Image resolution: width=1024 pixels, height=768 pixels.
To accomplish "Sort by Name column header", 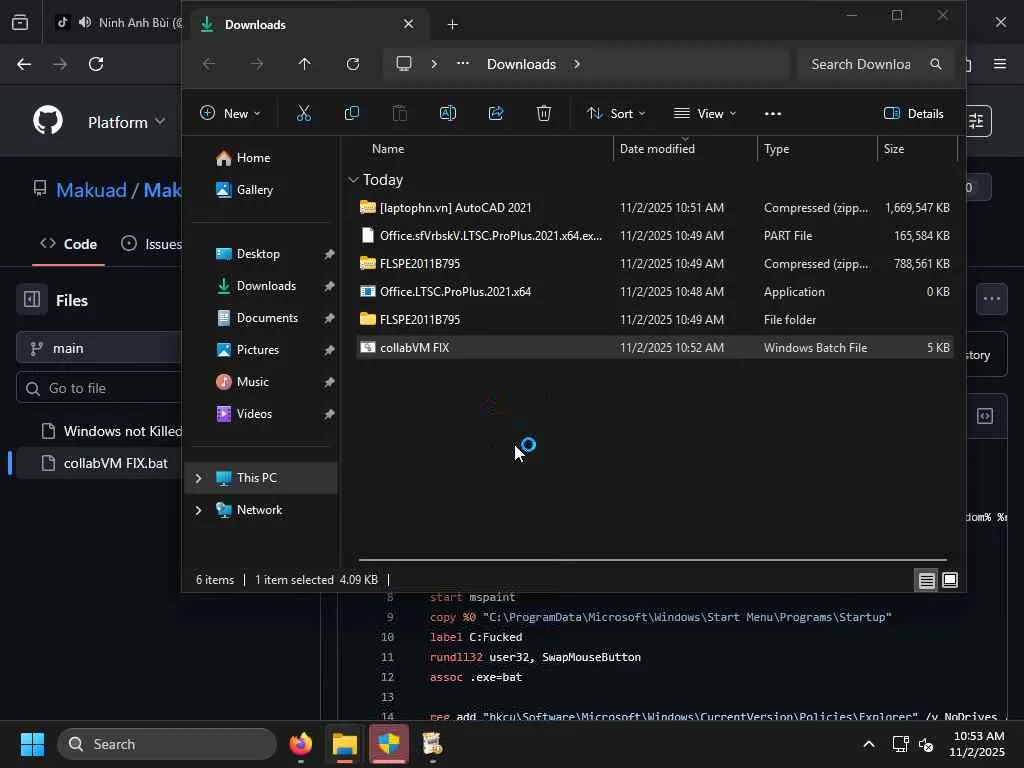I will click(388, 149).
